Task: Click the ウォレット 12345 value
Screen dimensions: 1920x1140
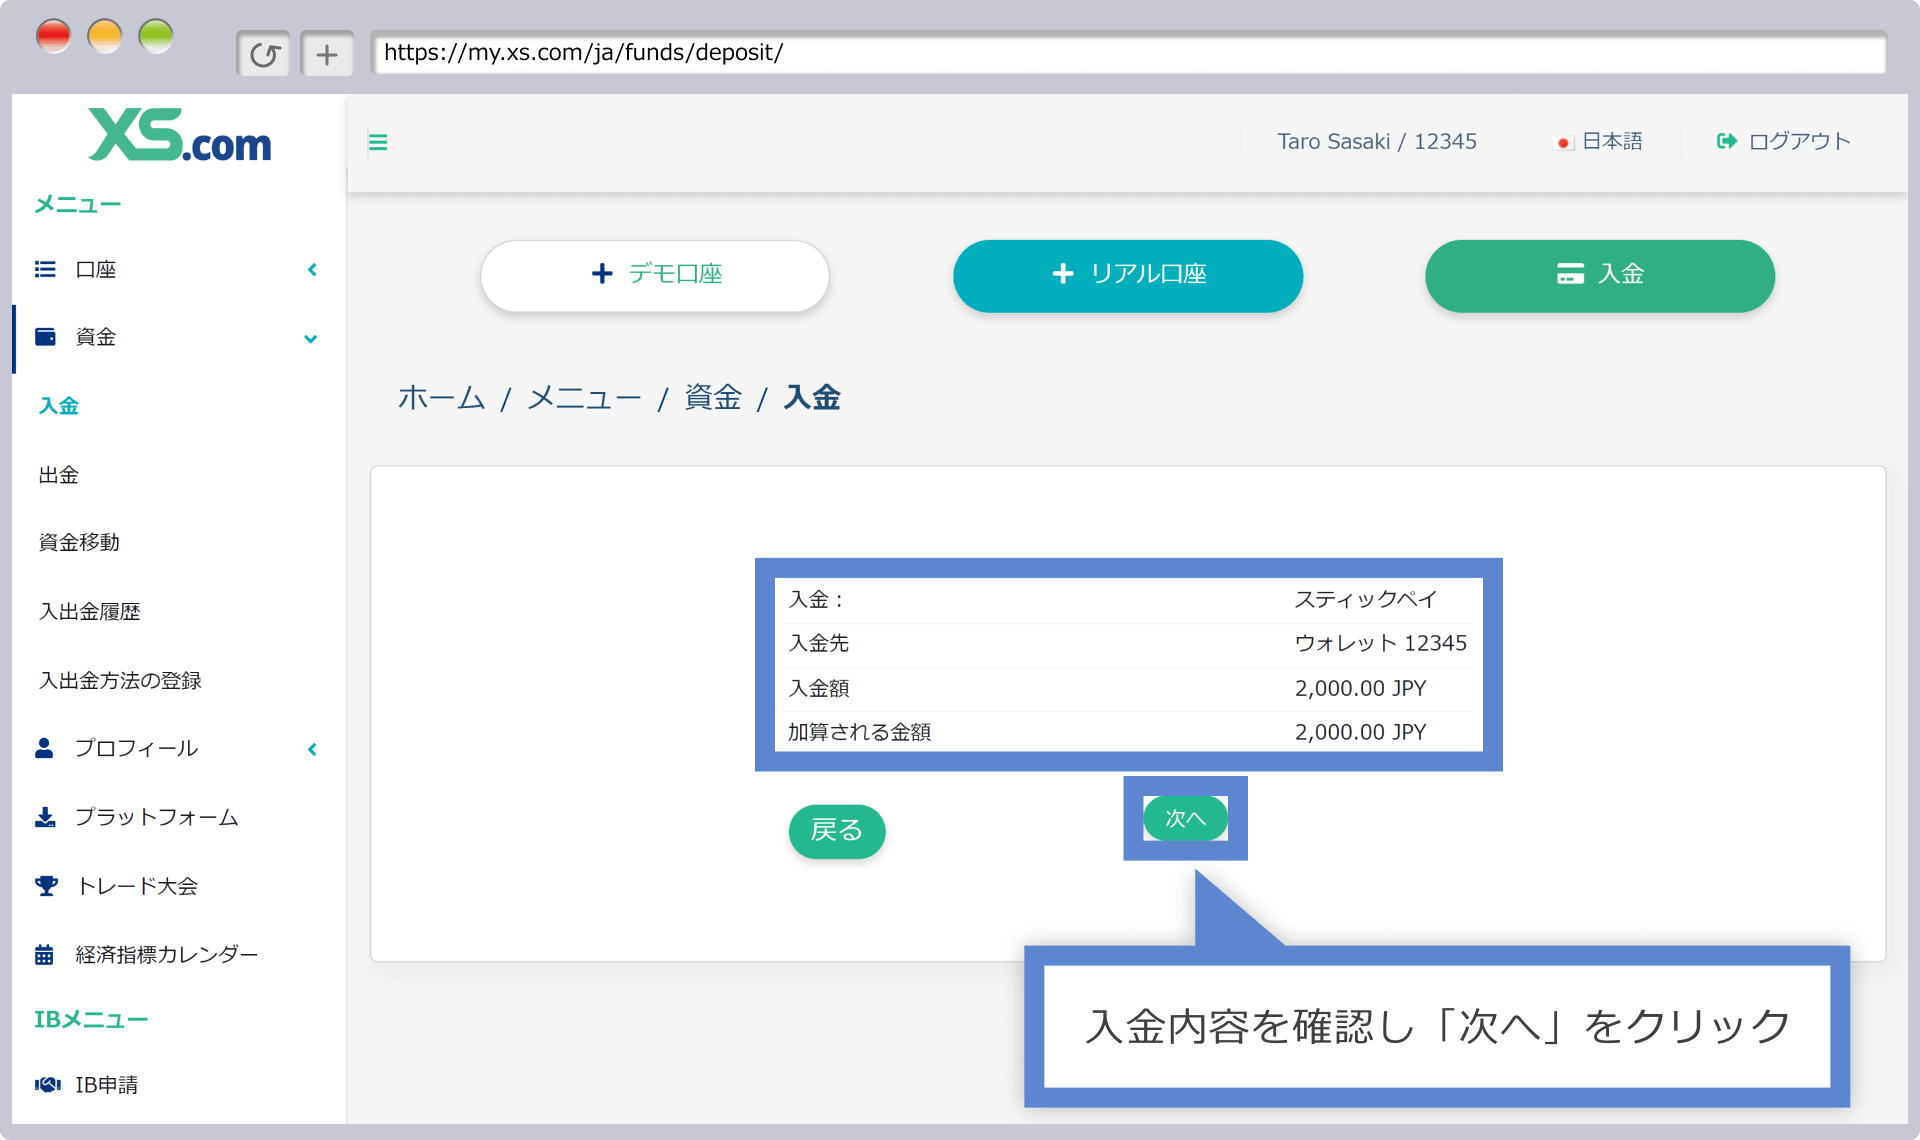Action: [x=1381, y=643]
